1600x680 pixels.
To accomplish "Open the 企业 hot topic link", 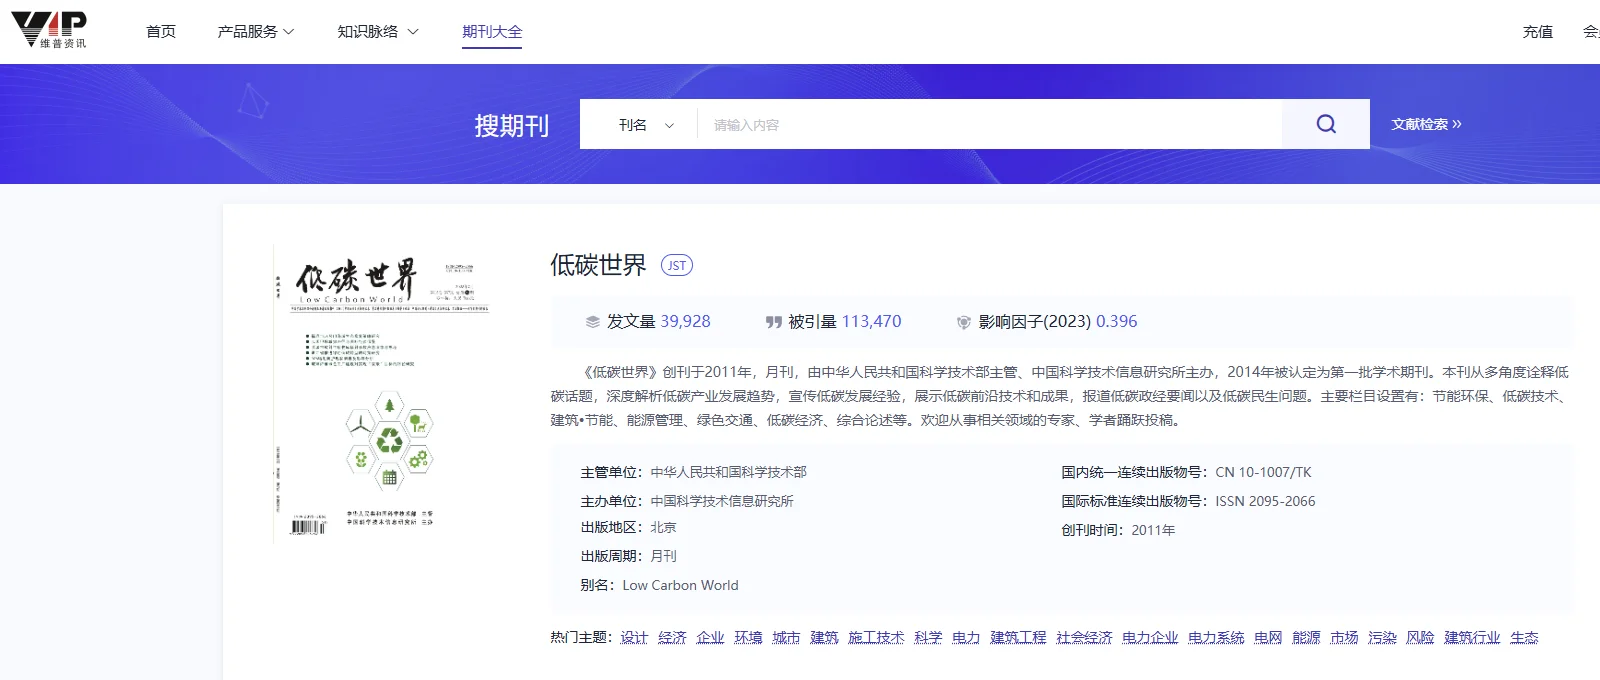I will click(710, 637).
